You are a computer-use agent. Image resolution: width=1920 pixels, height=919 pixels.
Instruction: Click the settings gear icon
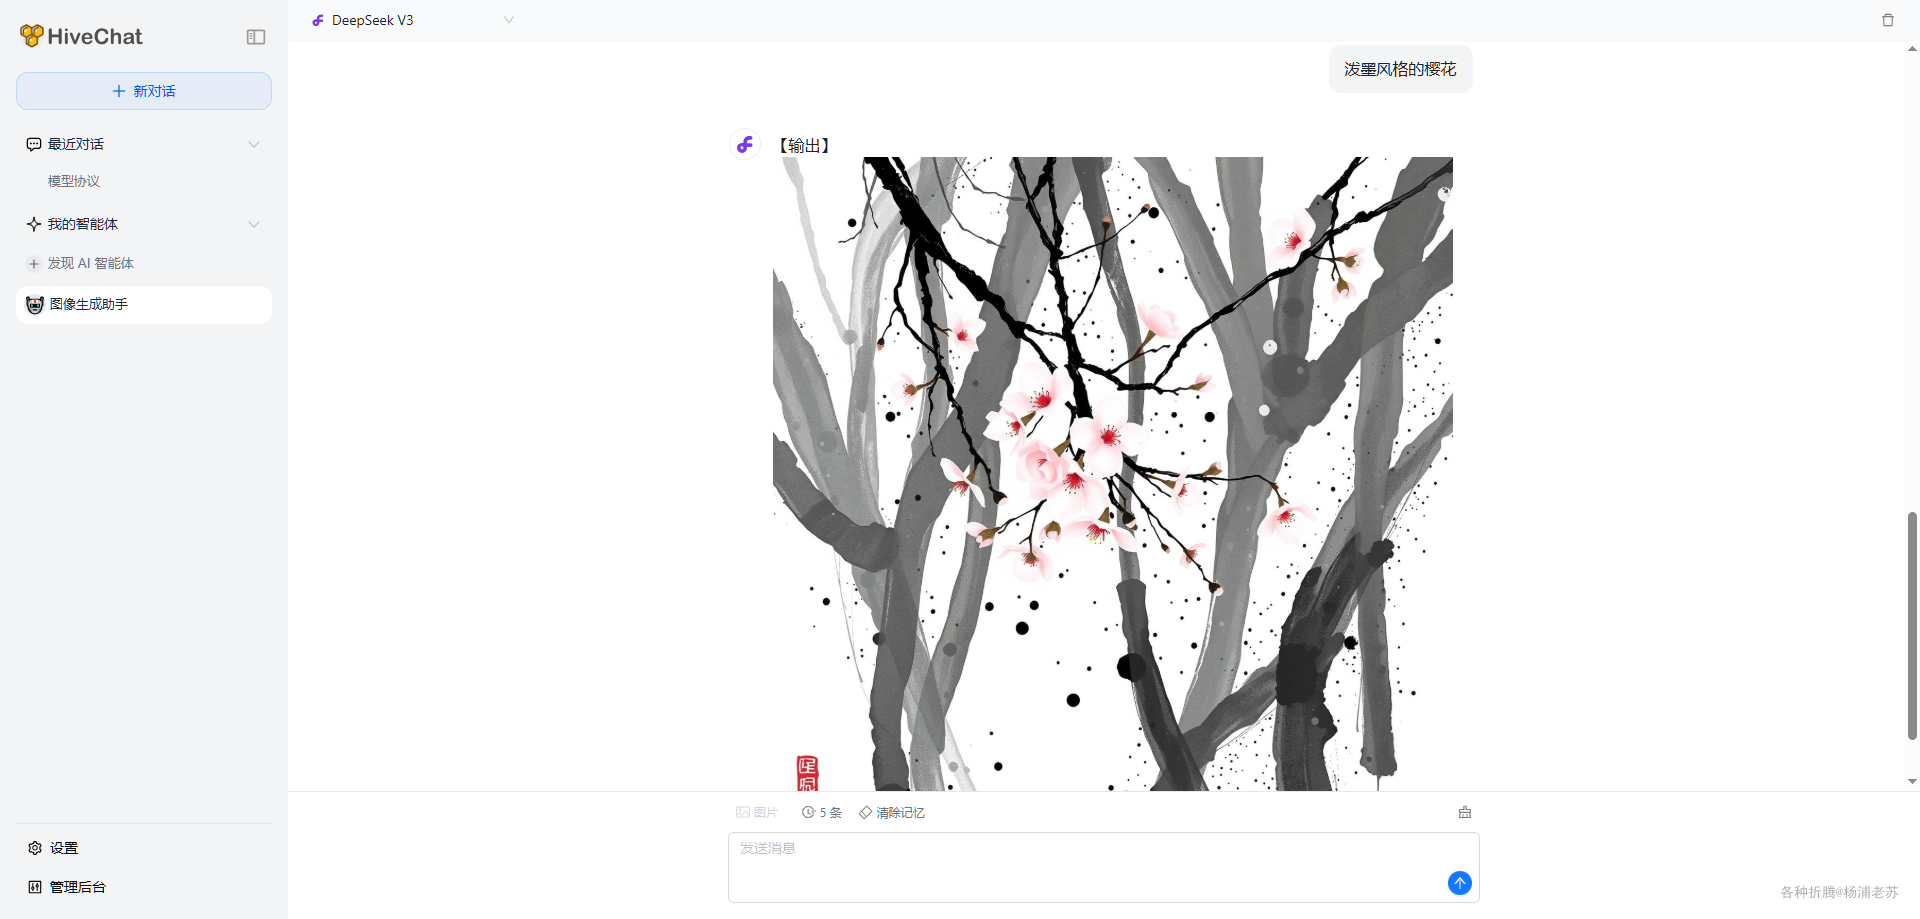(35, 848)
